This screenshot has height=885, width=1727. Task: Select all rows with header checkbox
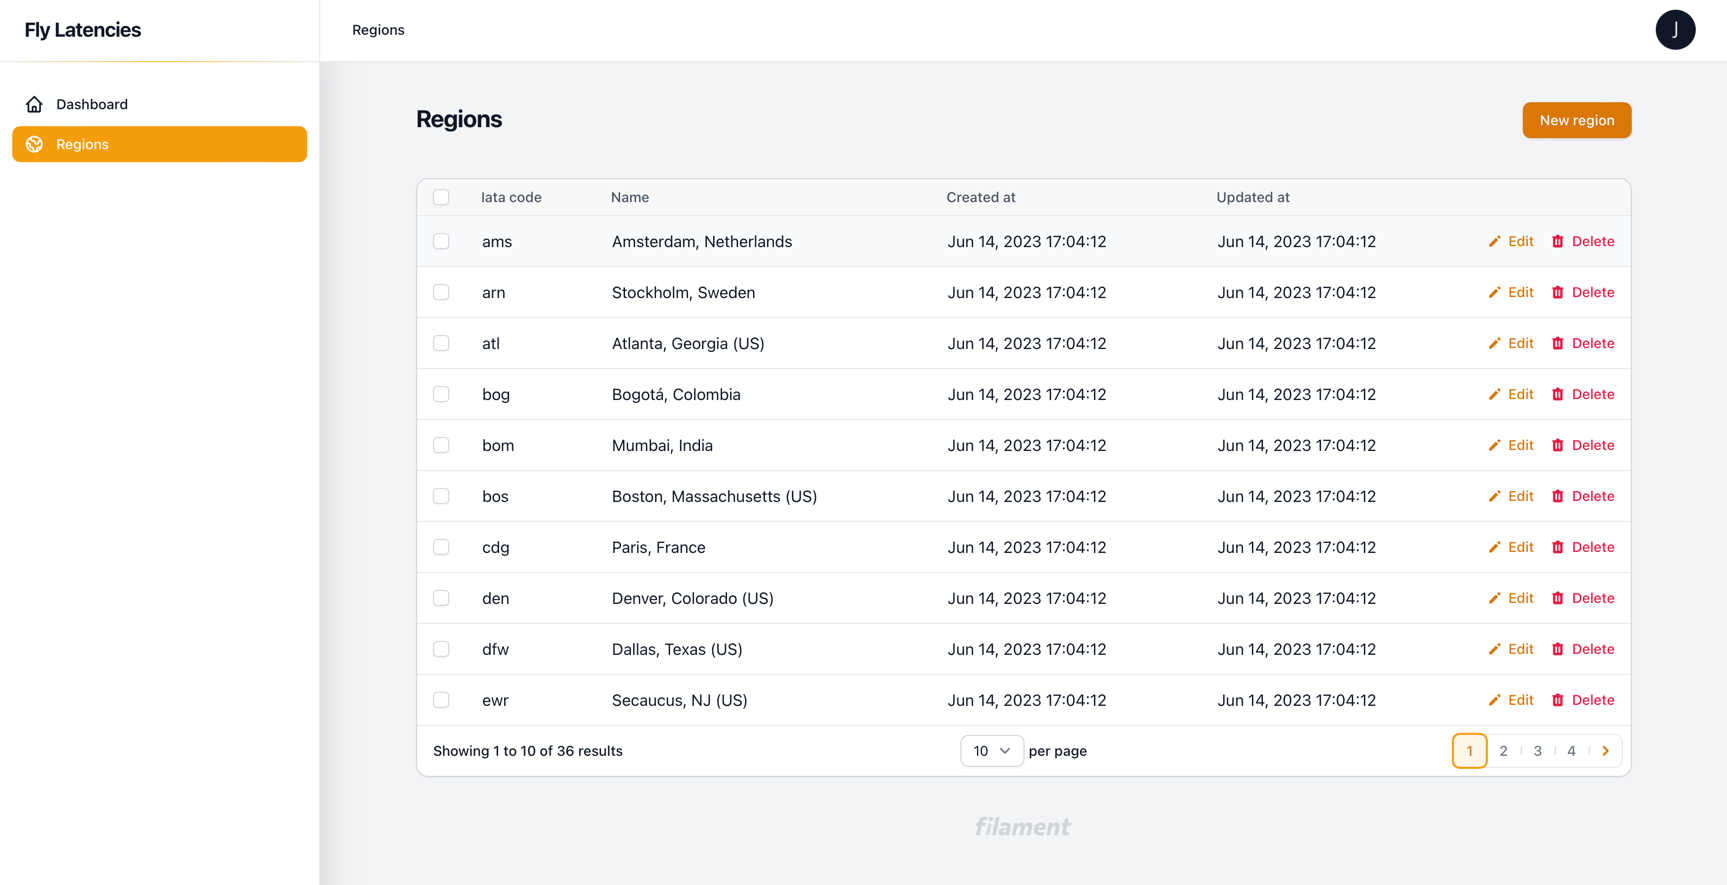441,197
